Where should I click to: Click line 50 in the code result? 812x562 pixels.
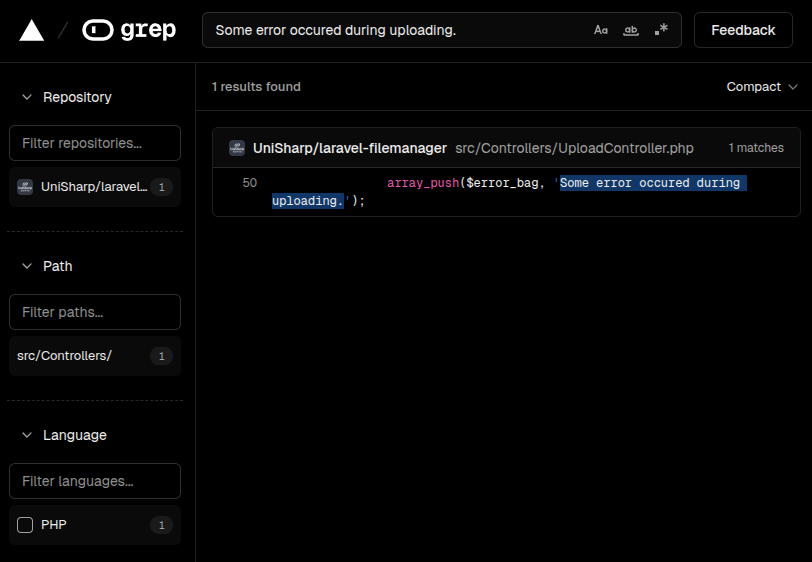coord(250,183)
